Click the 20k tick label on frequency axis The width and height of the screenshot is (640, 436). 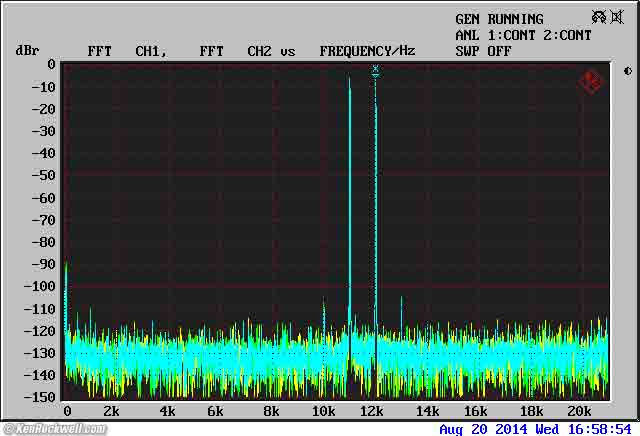pyautogui.click(x=580, y=412)
